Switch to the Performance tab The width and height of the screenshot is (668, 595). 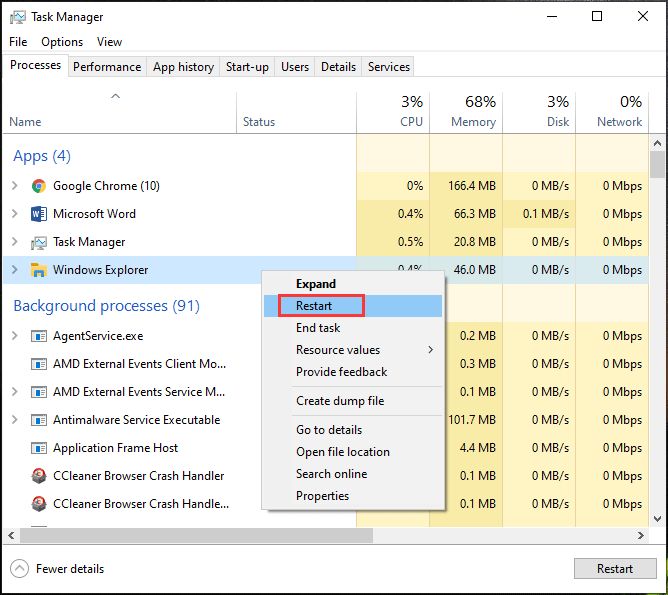(107, 67)
